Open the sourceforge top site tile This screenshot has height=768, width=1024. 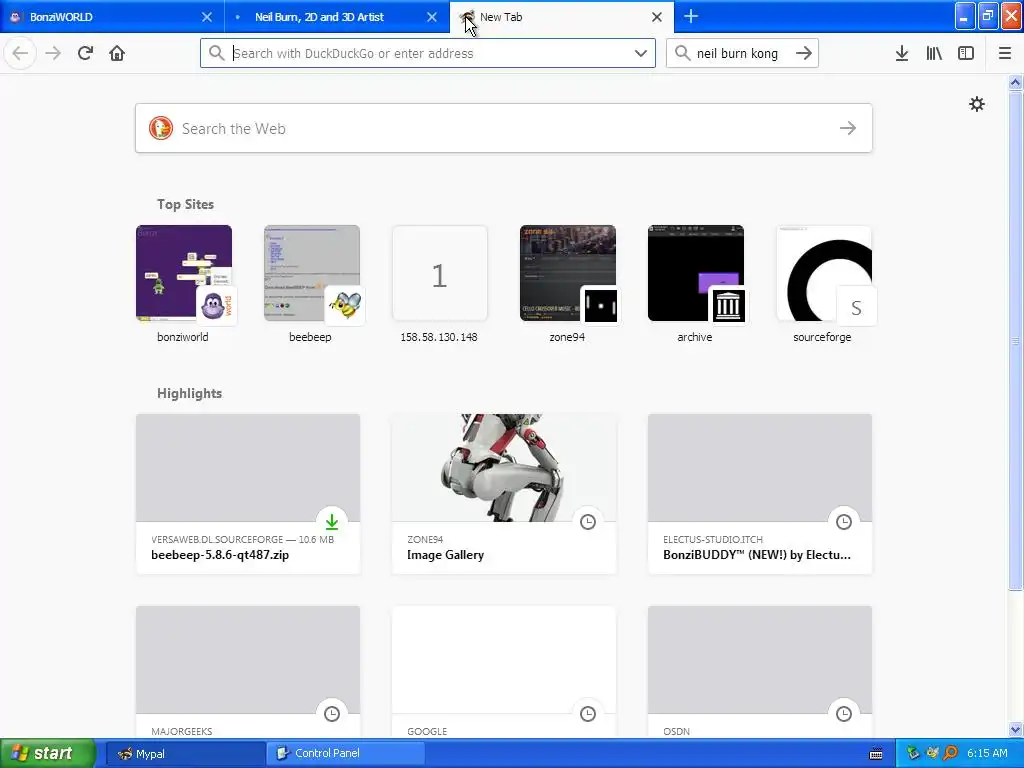(x=824, y=284)
